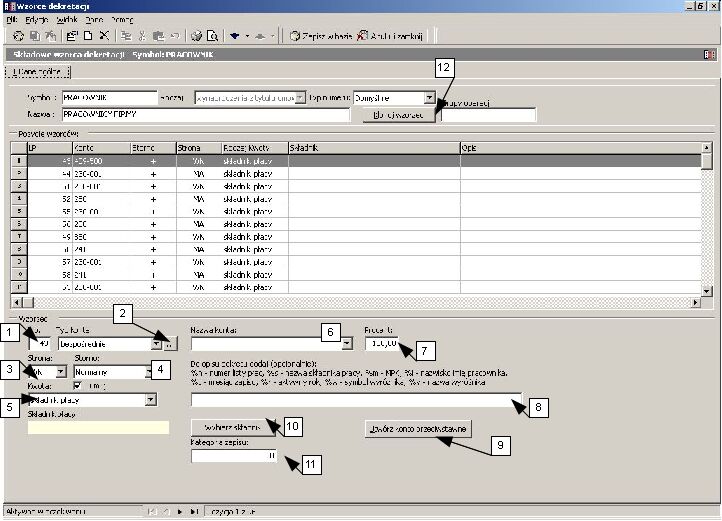The width and height of the screenshot is (722, 521).
Task: Expand the Typ konta dropdown
Action: pos(157,344)
